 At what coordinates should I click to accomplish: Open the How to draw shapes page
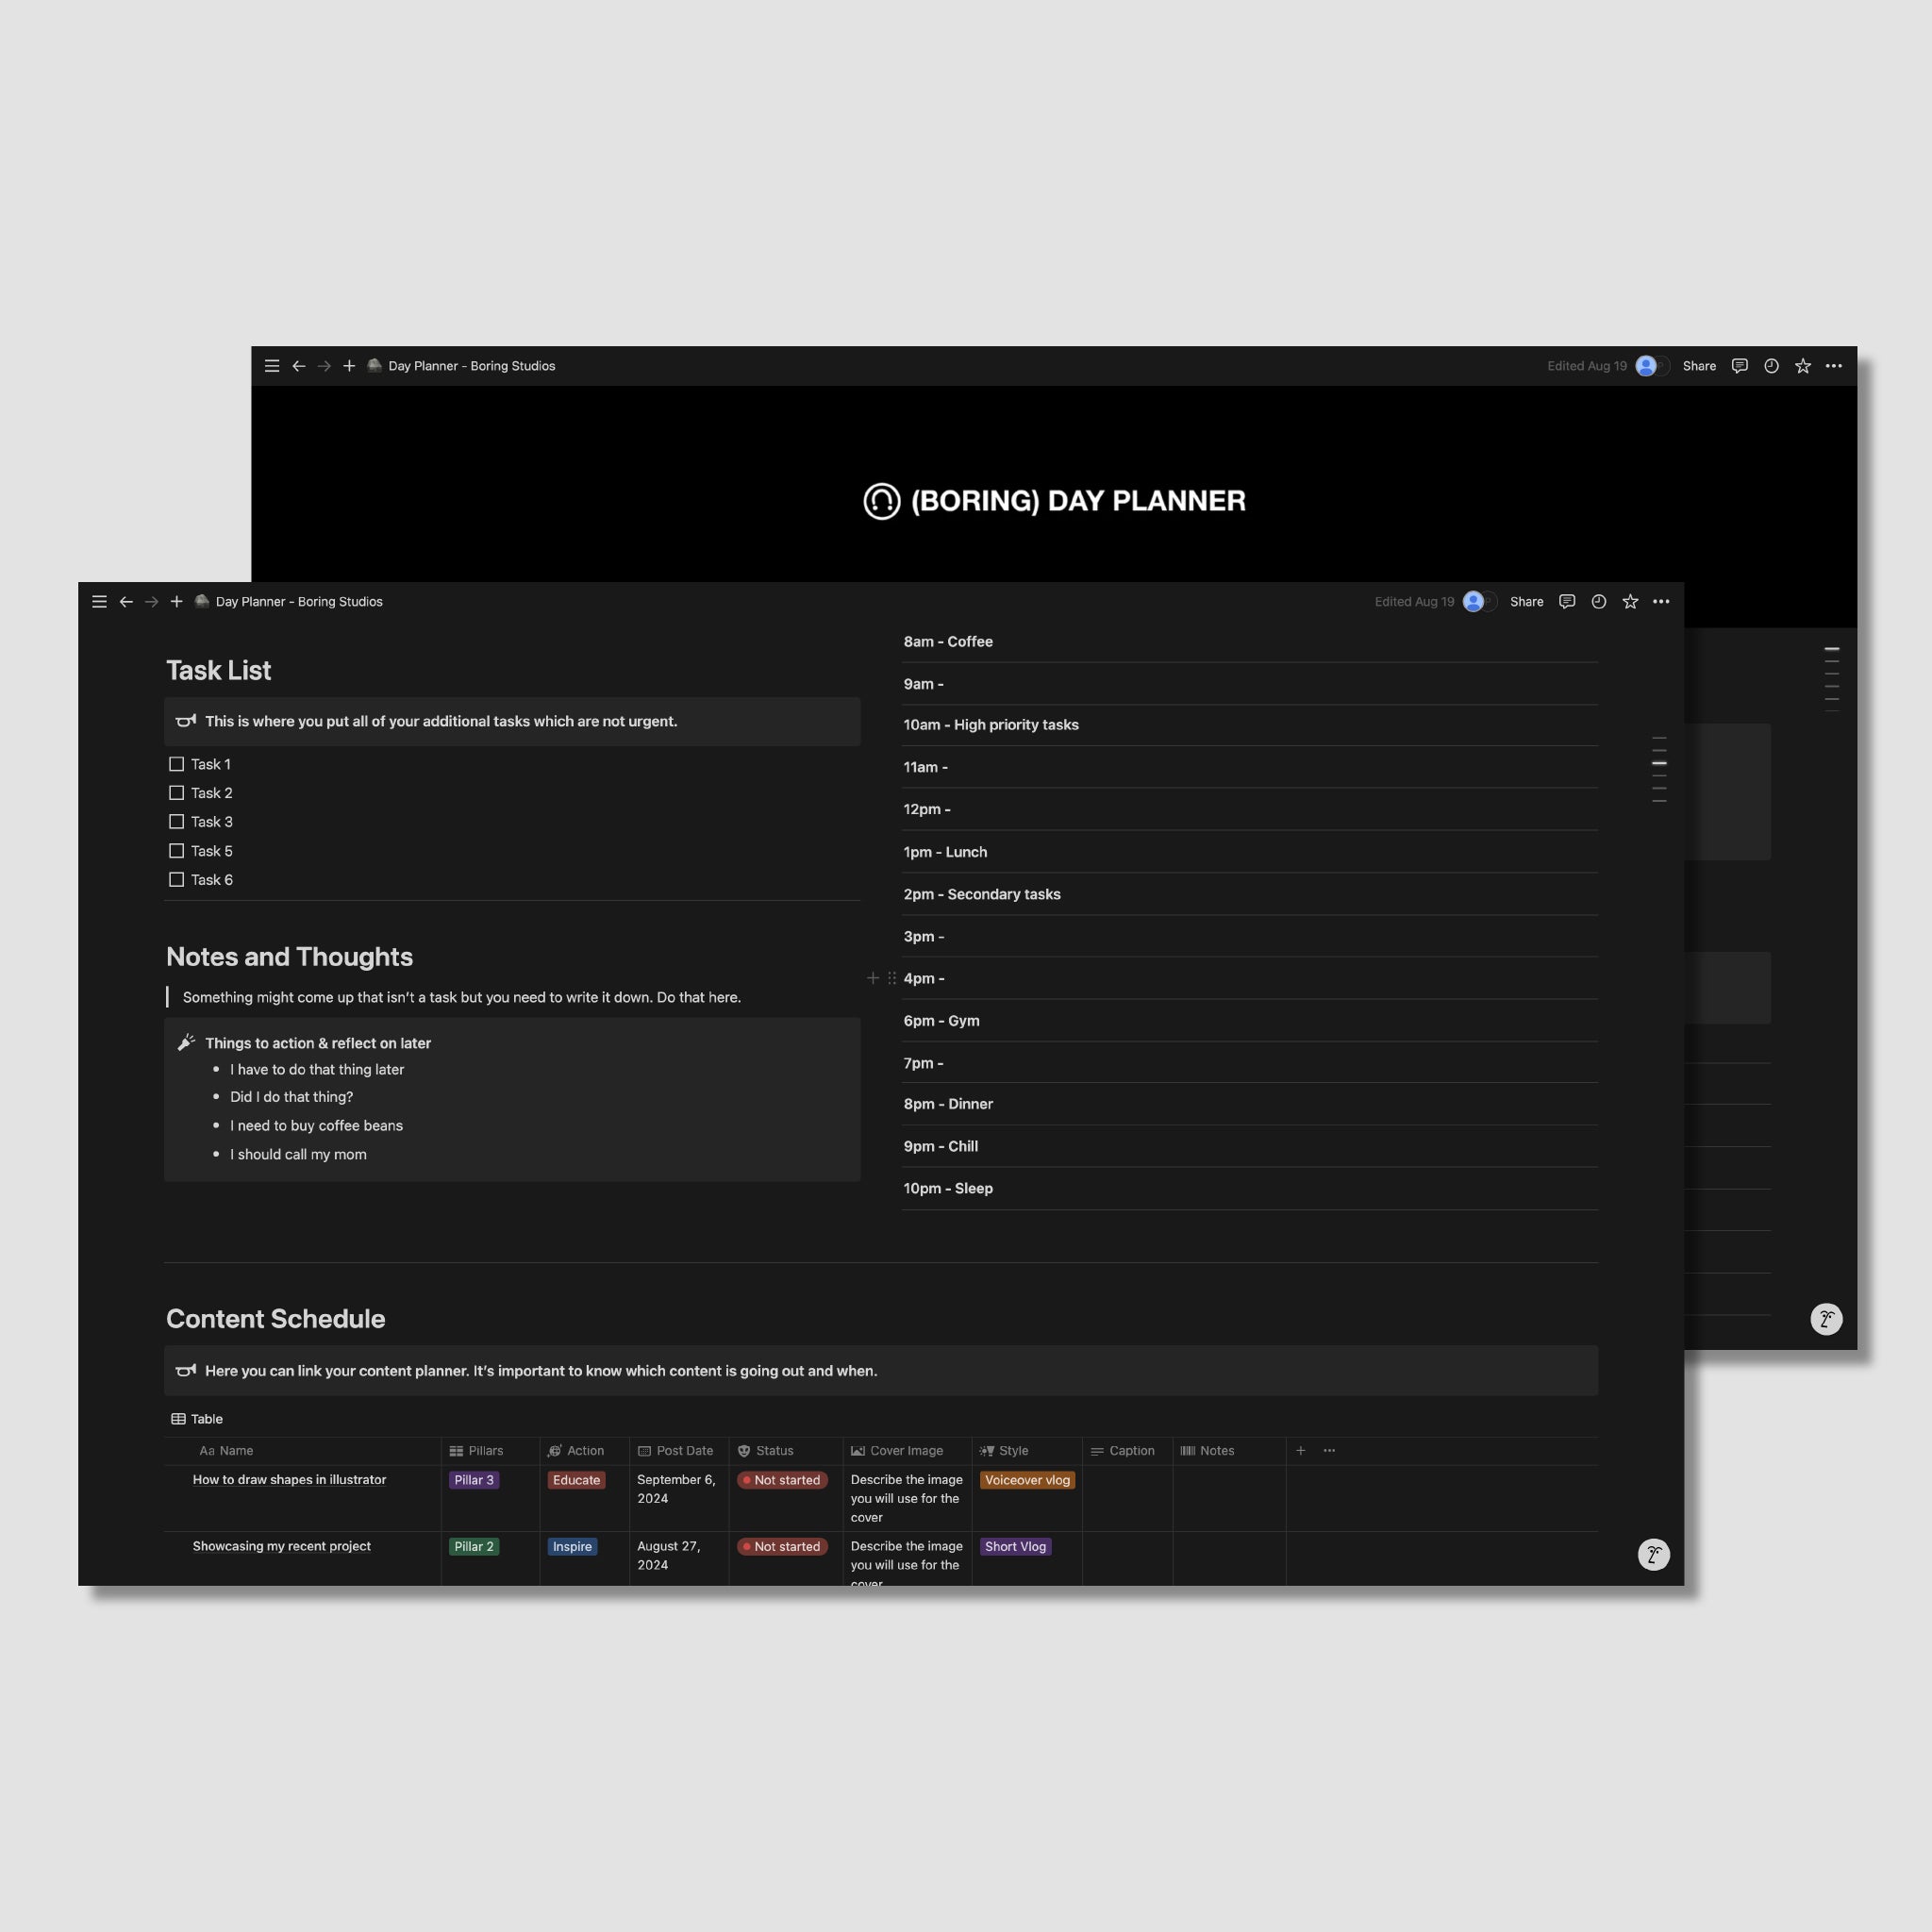click(288, 1479)
